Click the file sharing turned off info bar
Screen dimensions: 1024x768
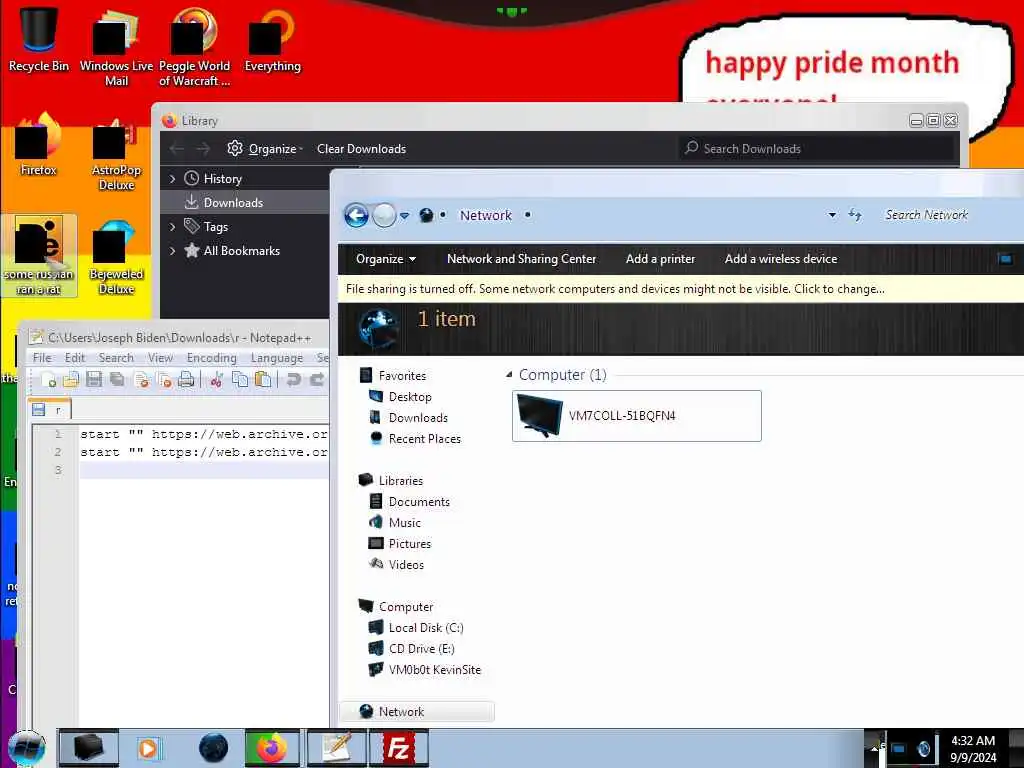(x=680, y=289)
